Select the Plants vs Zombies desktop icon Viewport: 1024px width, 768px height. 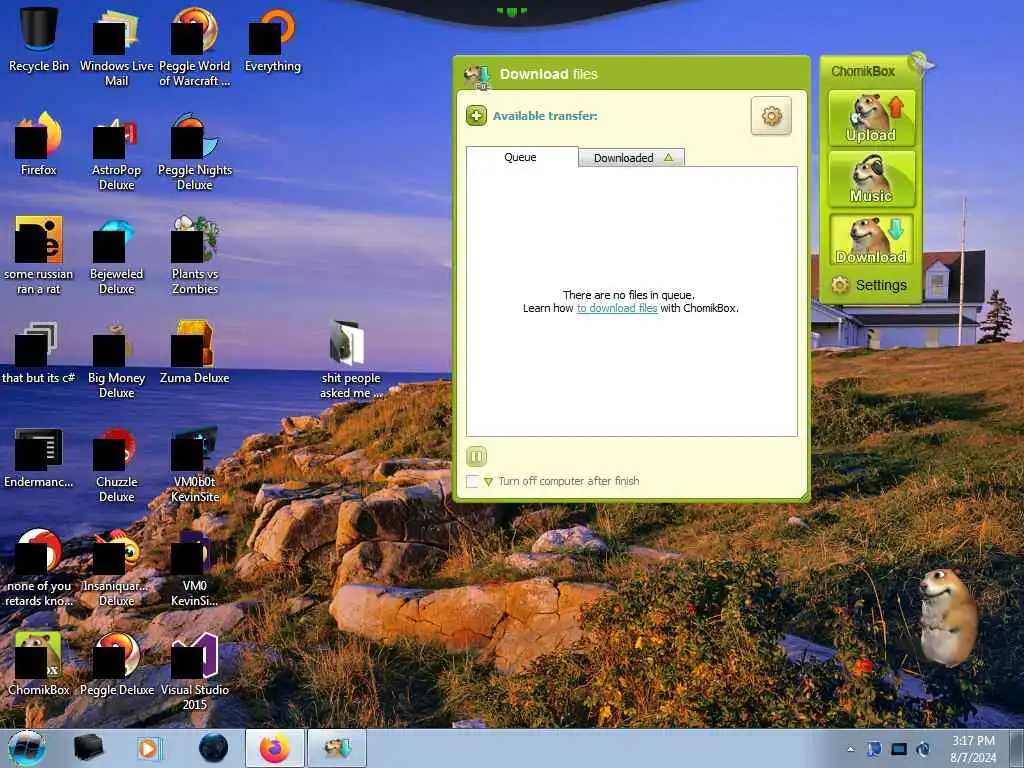click(x=195, y=255)
